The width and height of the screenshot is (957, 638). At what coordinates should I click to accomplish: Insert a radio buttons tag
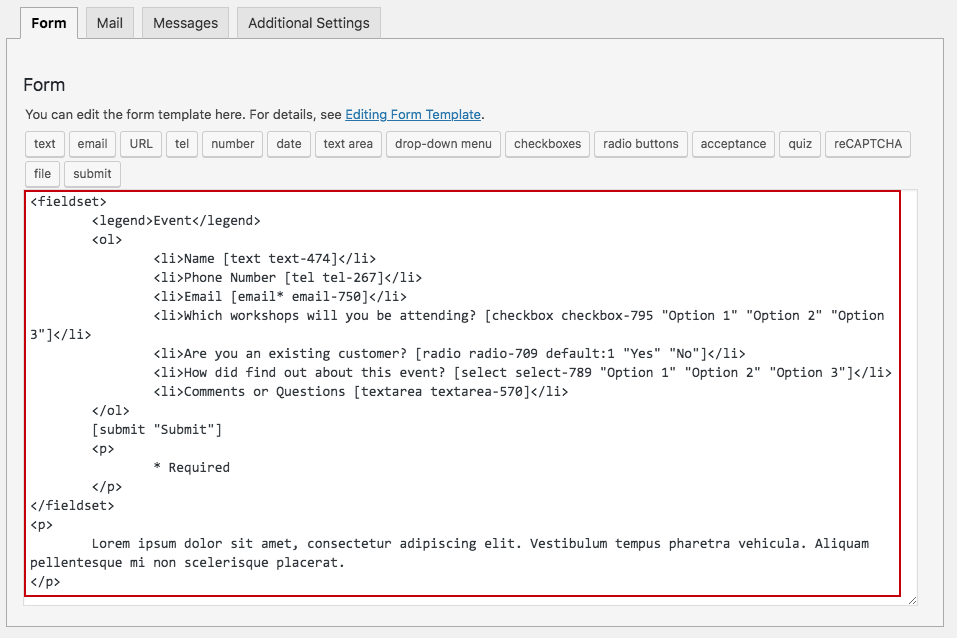(641, 144)
